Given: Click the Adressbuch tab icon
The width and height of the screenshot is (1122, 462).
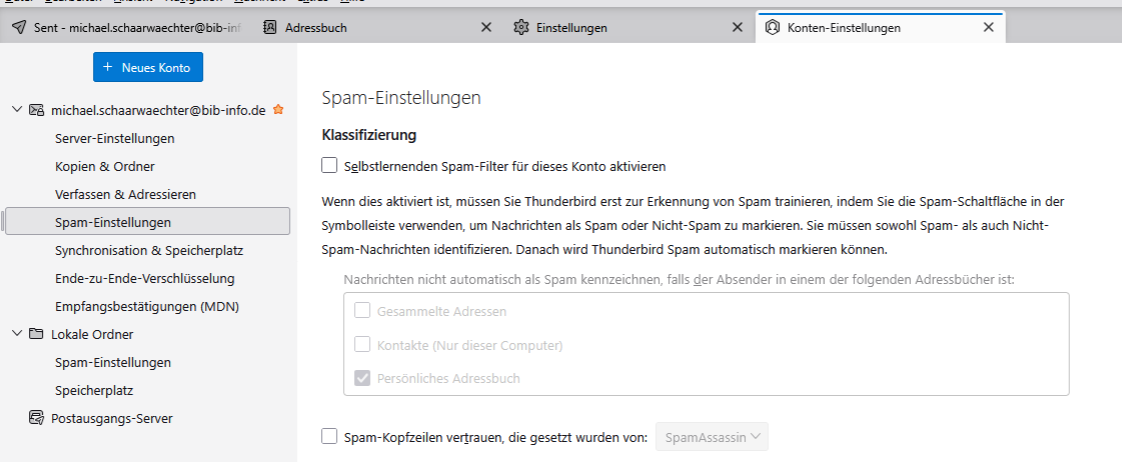Looking at the screenshot, I should click(x=270, y=28).
